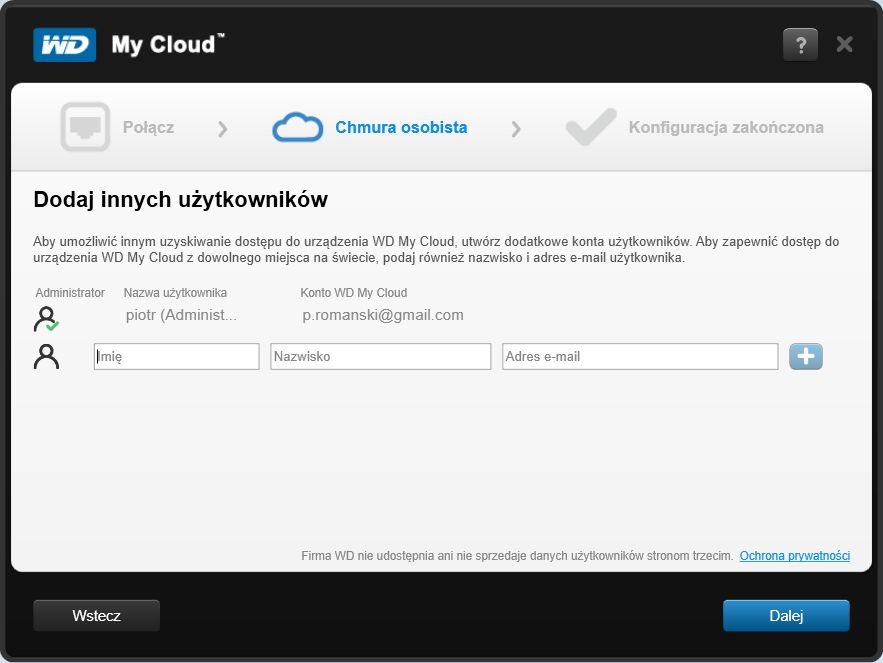Image resolution: width=883 pixels, height=663 pixels.
Task: Select the Konfiguracja zakończona step
Action: (x=726, y=127)
